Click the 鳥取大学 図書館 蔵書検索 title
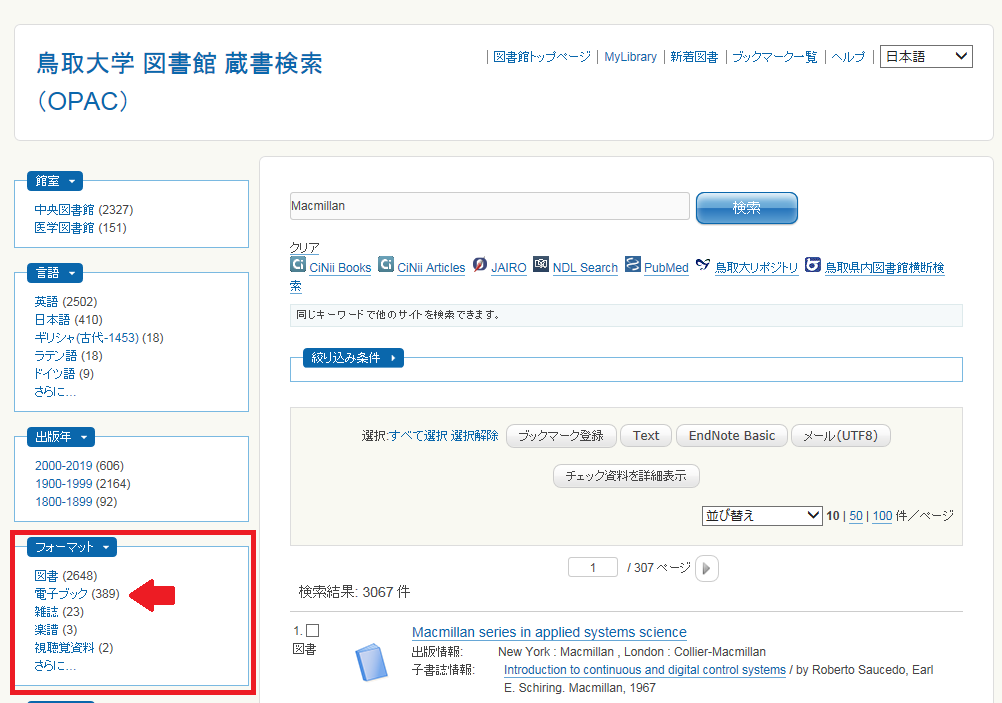 coord(180,82)
